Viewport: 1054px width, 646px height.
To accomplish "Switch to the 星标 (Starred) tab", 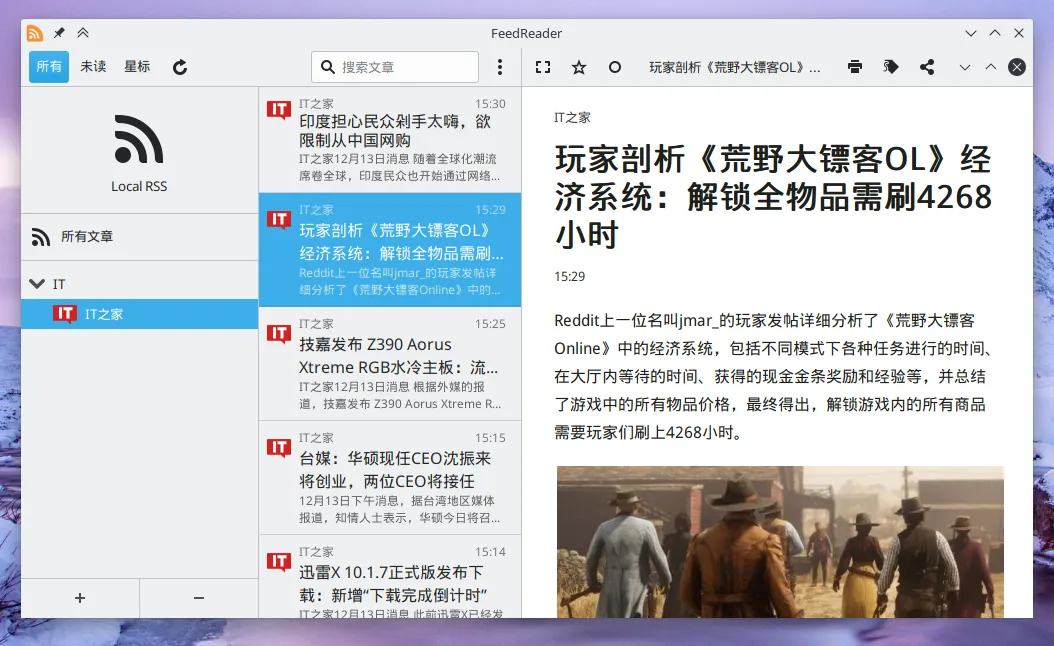I will point(137,67).
